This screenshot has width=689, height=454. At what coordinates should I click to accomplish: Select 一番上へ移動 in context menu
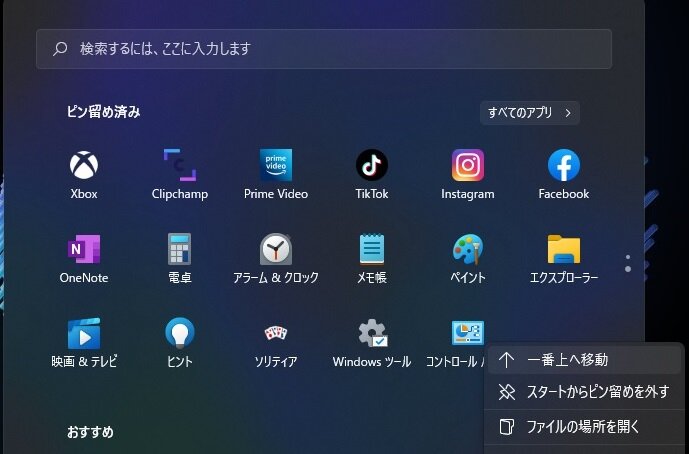tap(584, 360)
